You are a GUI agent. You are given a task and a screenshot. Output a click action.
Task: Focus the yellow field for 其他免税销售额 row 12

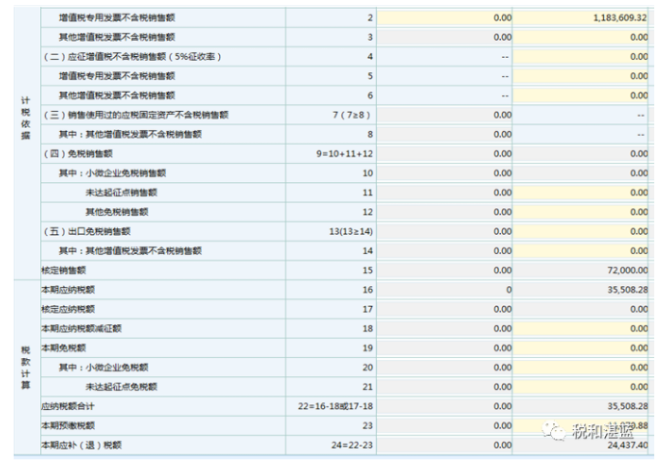[581, 212]
